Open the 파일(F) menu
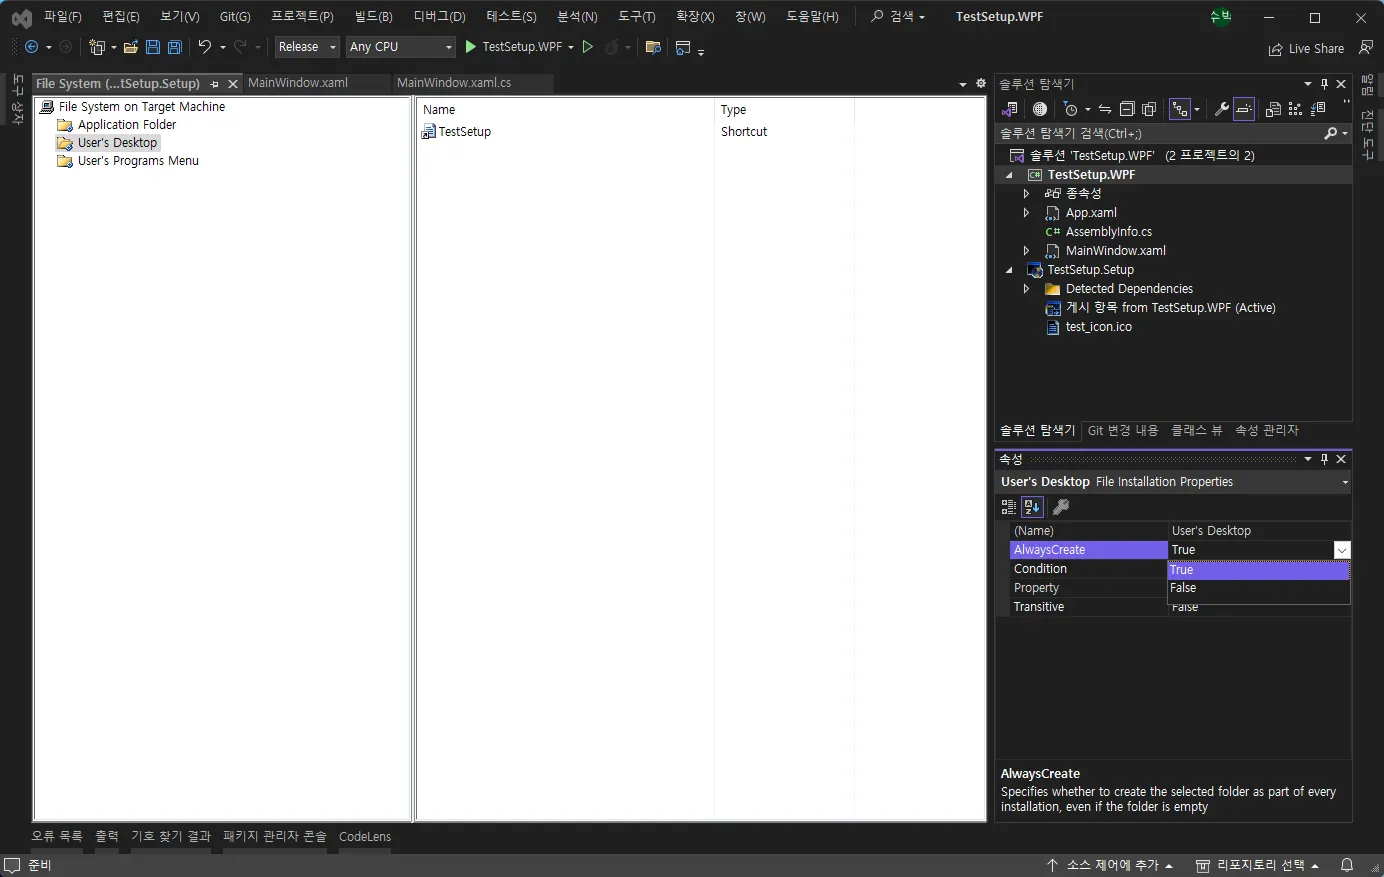The image size is (1384, 877). [63, 17]
